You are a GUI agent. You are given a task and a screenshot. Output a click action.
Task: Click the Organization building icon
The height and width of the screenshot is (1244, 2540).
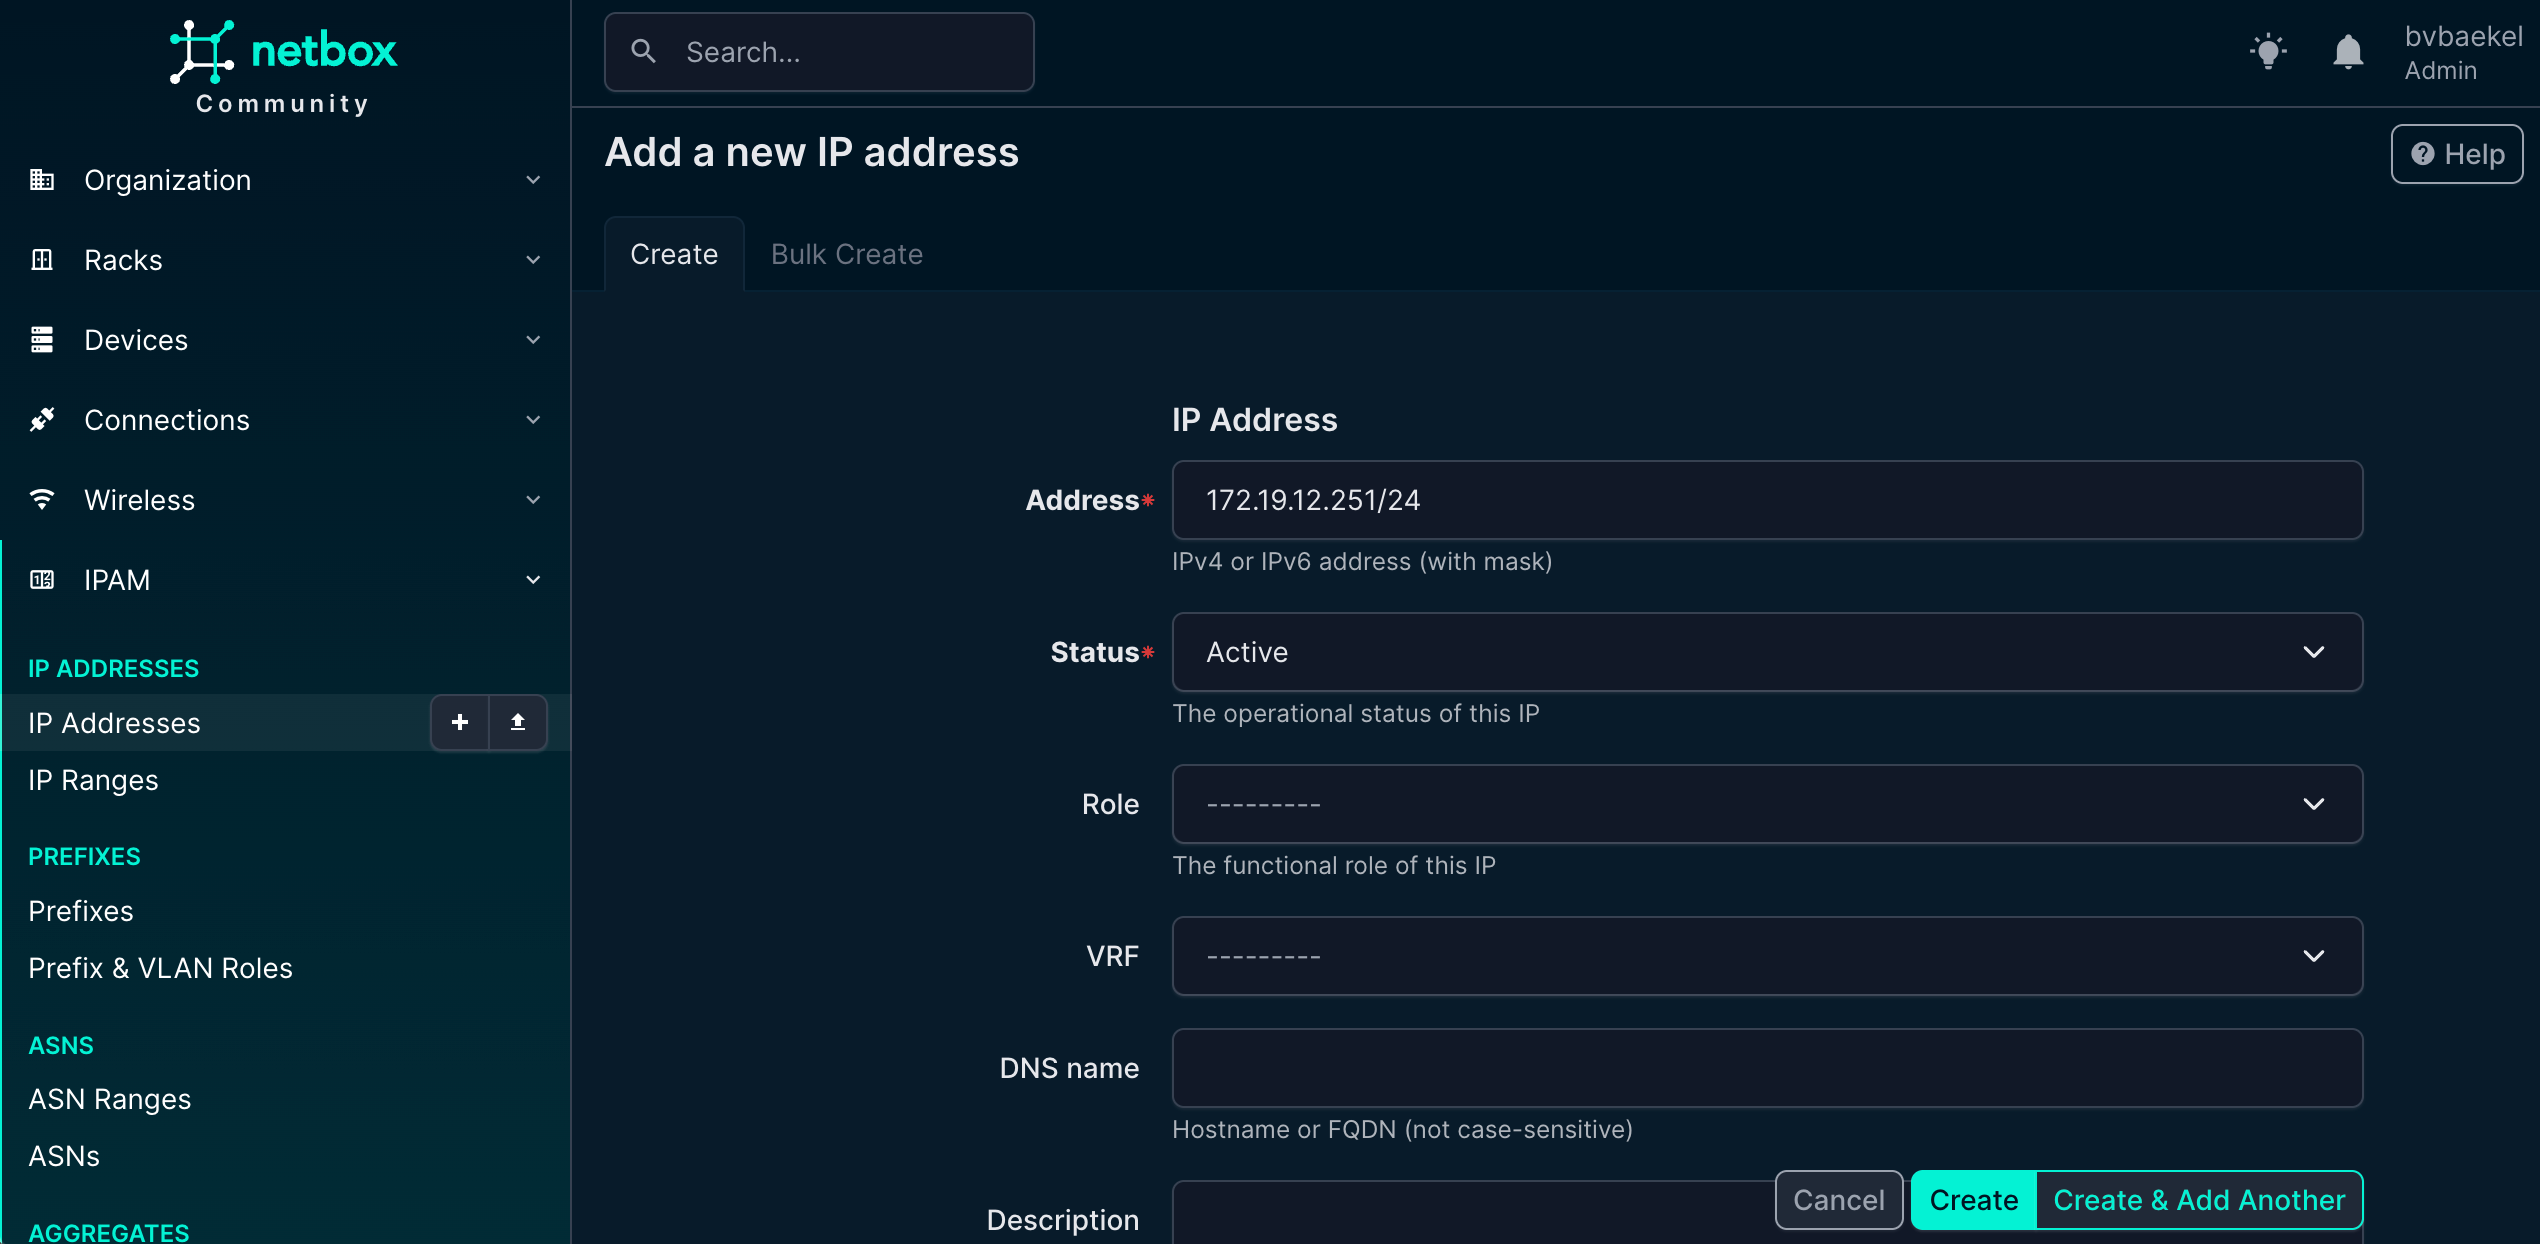(42, 180)
